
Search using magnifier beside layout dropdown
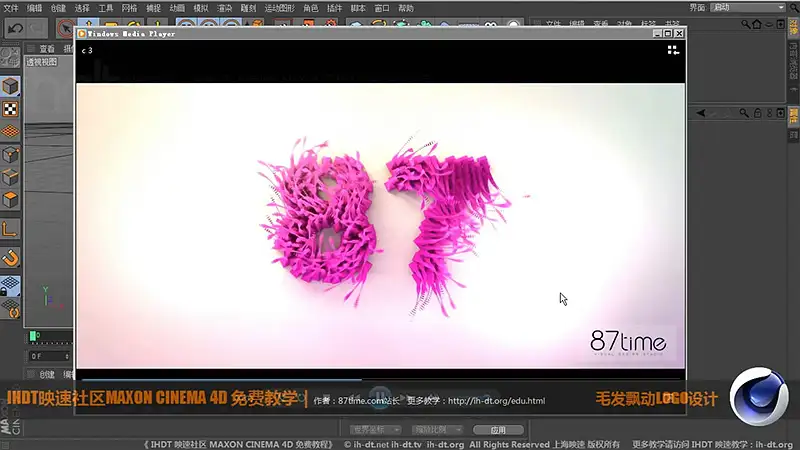click(x=794, y=8)
